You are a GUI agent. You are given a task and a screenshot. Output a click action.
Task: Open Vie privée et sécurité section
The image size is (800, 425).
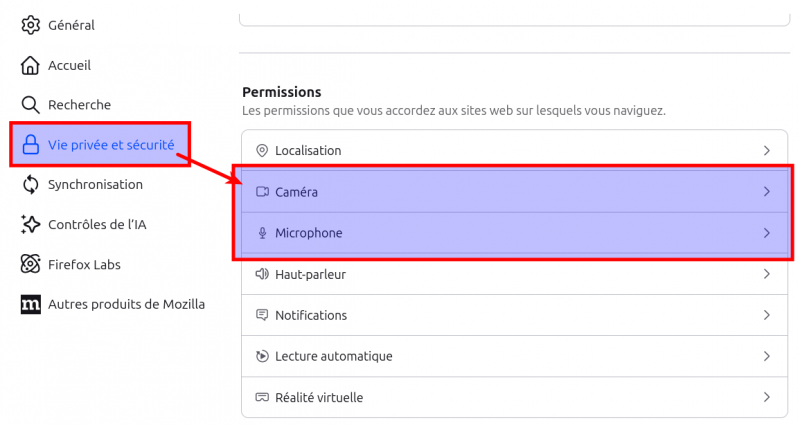click(111, 145)
